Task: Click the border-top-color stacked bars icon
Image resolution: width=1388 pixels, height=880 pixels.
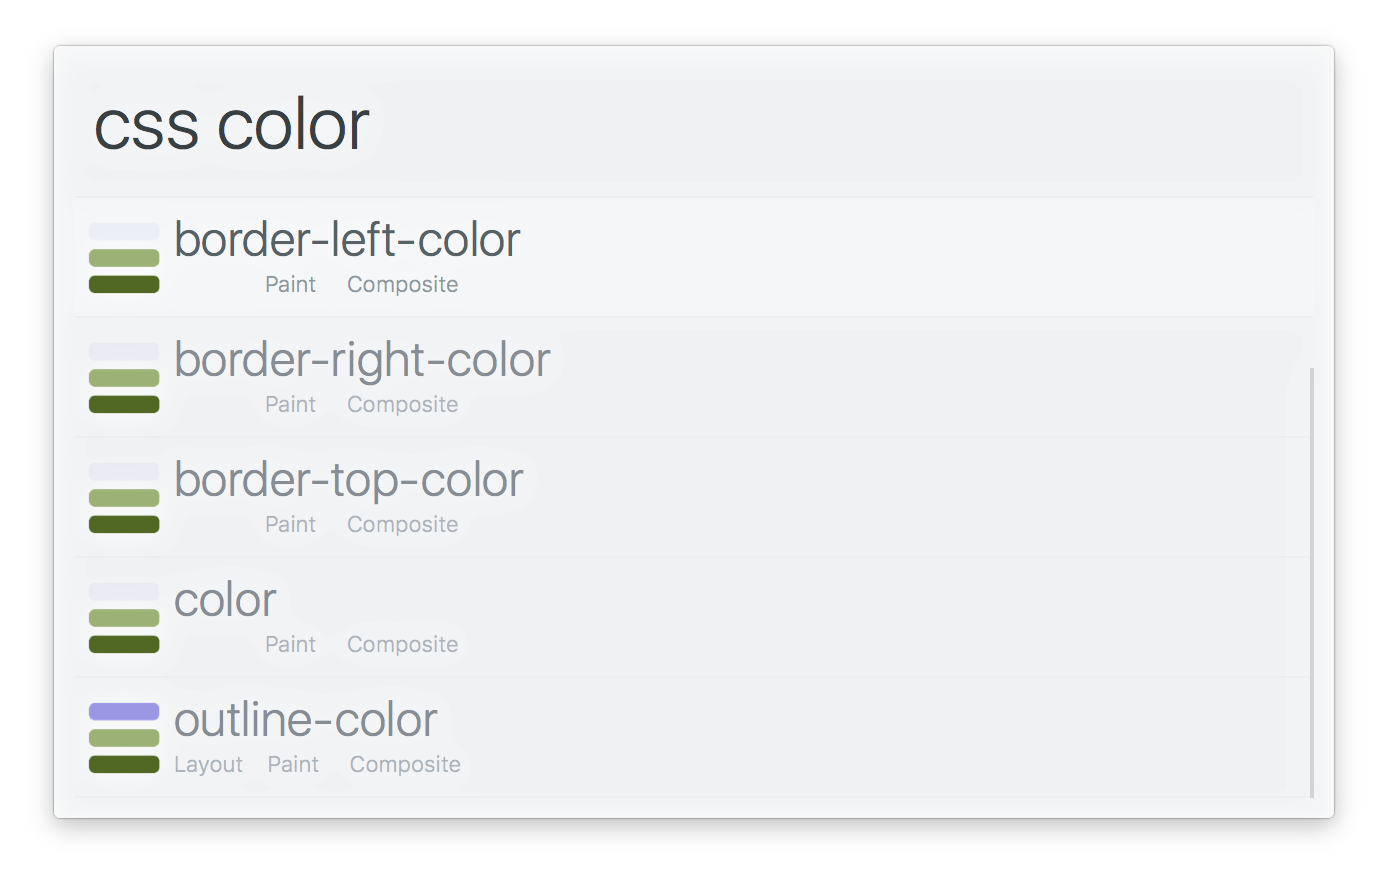Action: pos(124,498)
